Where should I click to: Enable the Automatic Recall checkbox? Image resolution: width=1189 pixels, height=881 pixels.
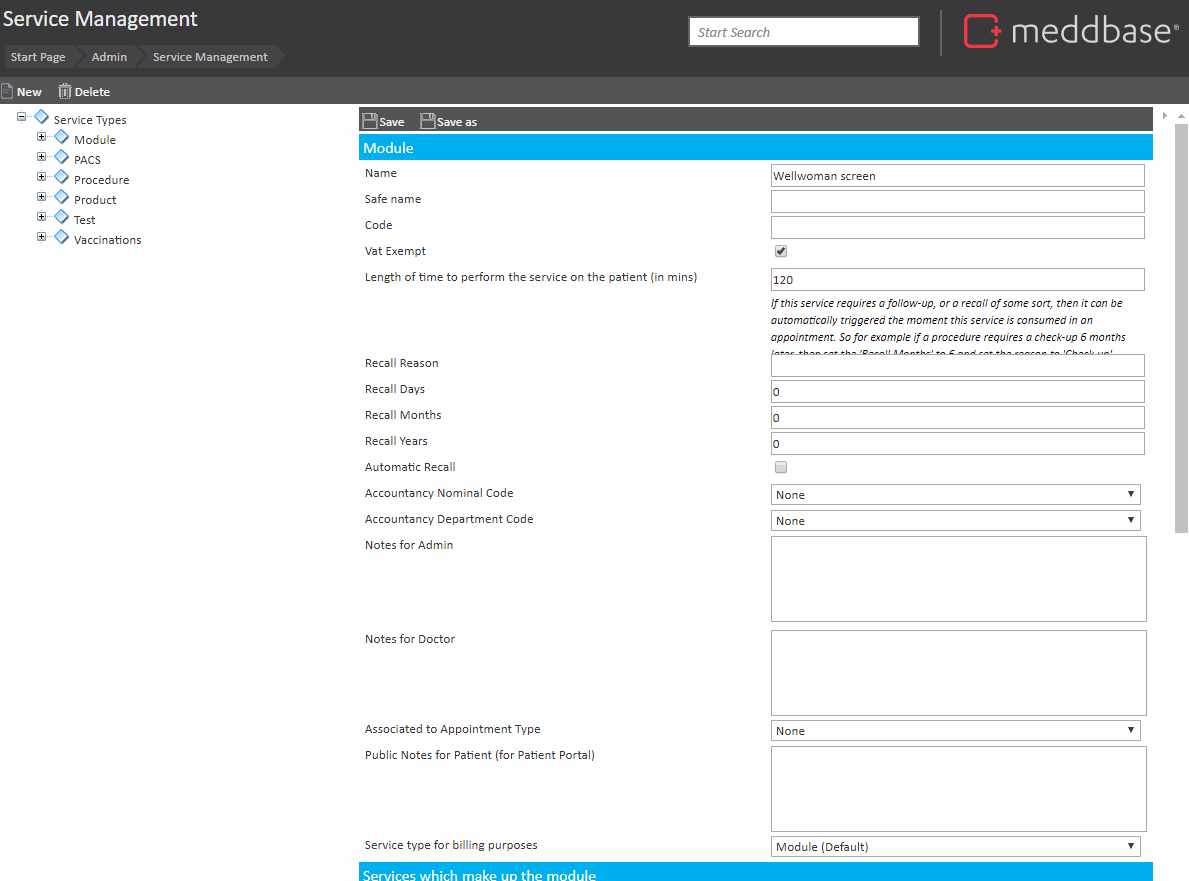781,467
